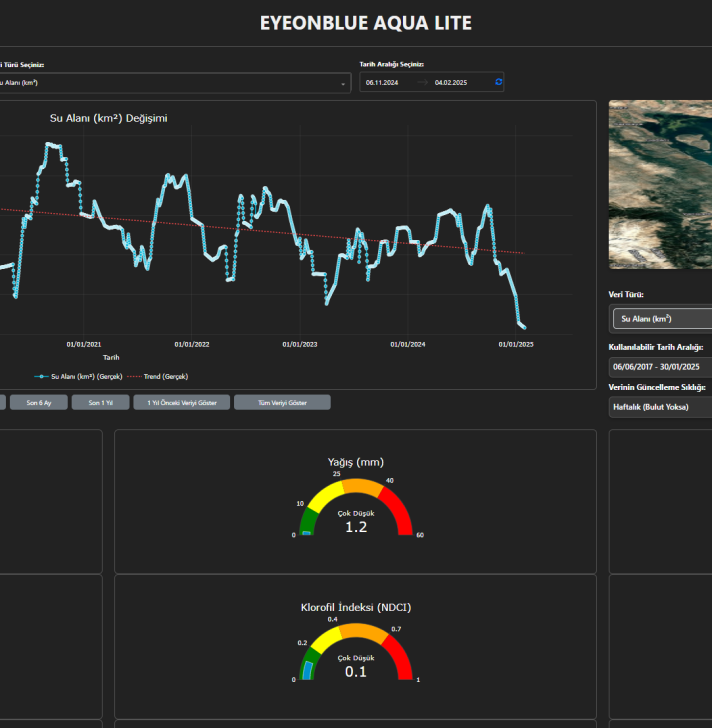Image resolution: width=712 pixels, height=728 pixels.
Task: Click the Son 6 Ay button
Action: [39, 403]
